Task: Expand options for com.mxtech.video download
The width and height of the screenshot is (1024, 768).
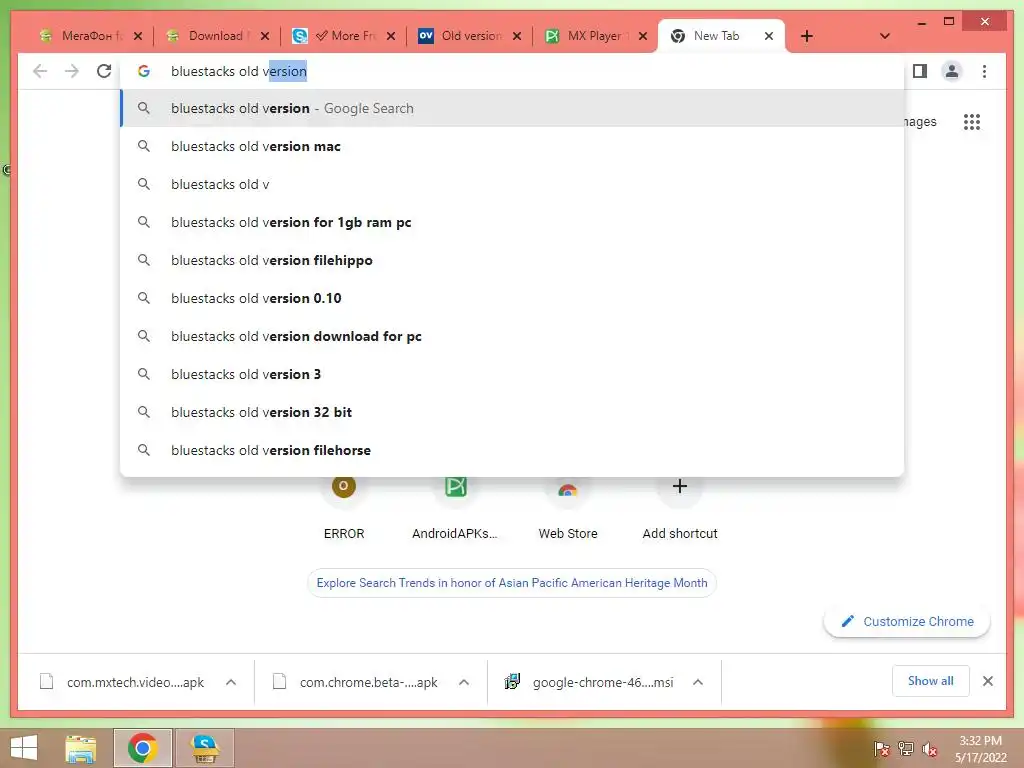Action: click(231, 682)
